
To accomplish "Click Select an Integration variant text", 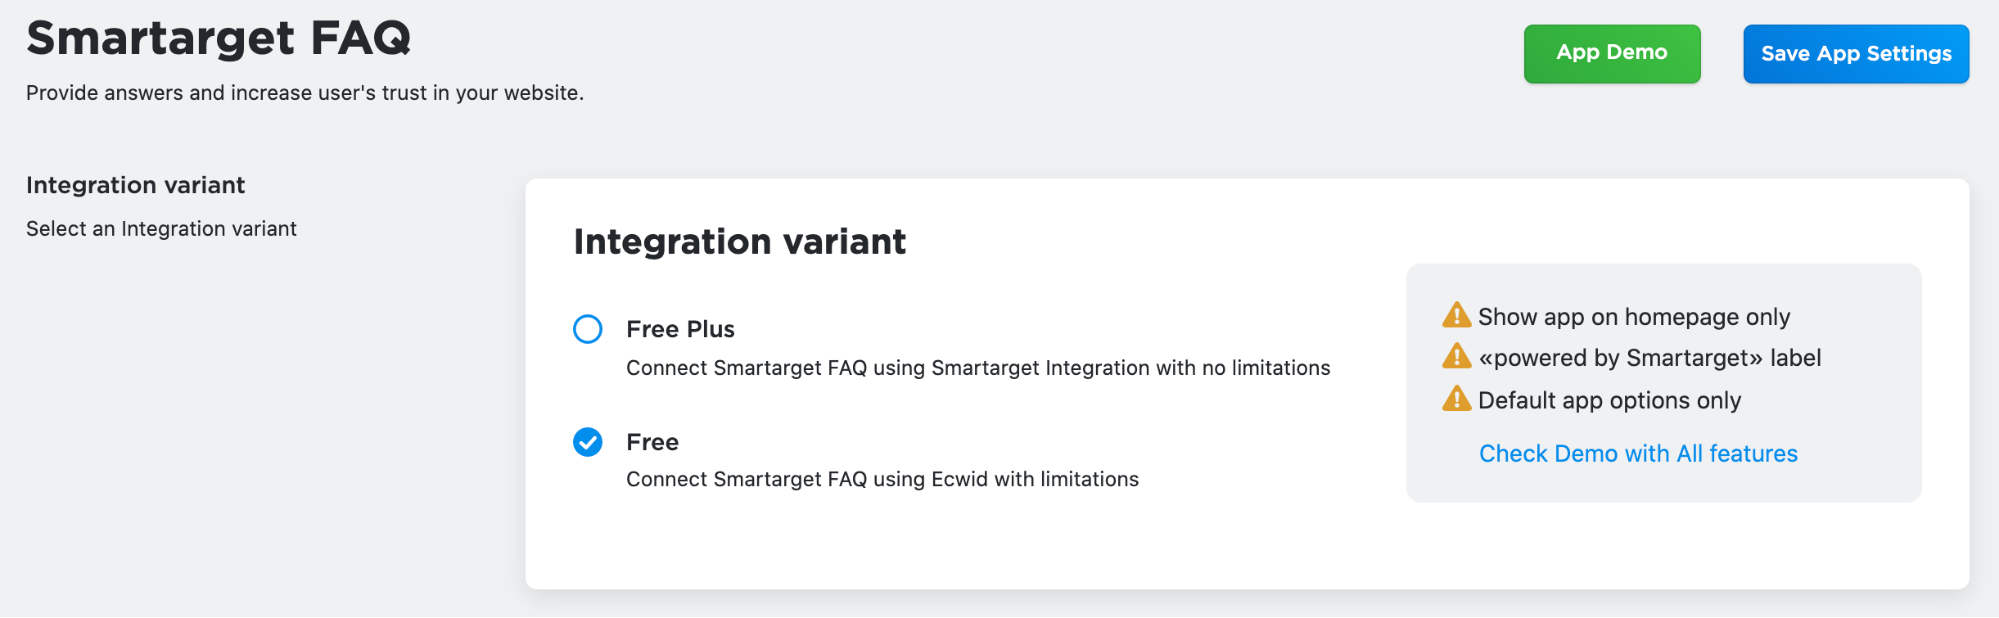I will click(x=161, y=229).
